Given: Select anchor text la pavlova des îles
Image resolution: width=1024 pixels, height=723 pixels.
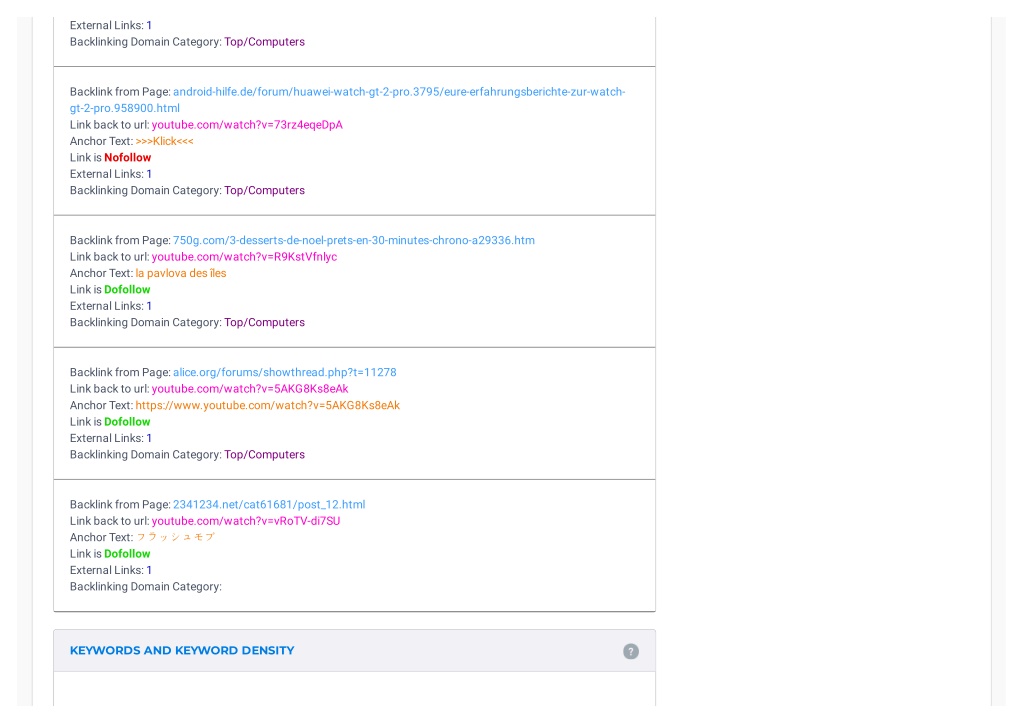Looking at the screenshot, I should point(181,273).
